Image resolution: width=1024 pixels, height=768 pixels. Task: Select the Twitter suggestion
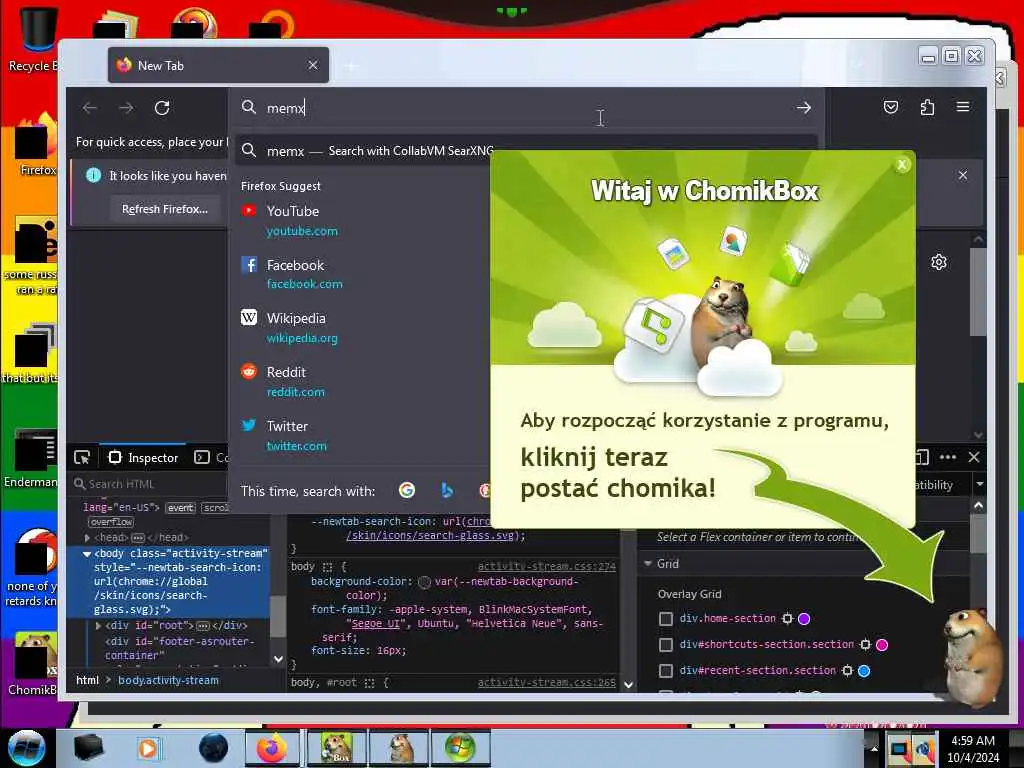point(362,435)
